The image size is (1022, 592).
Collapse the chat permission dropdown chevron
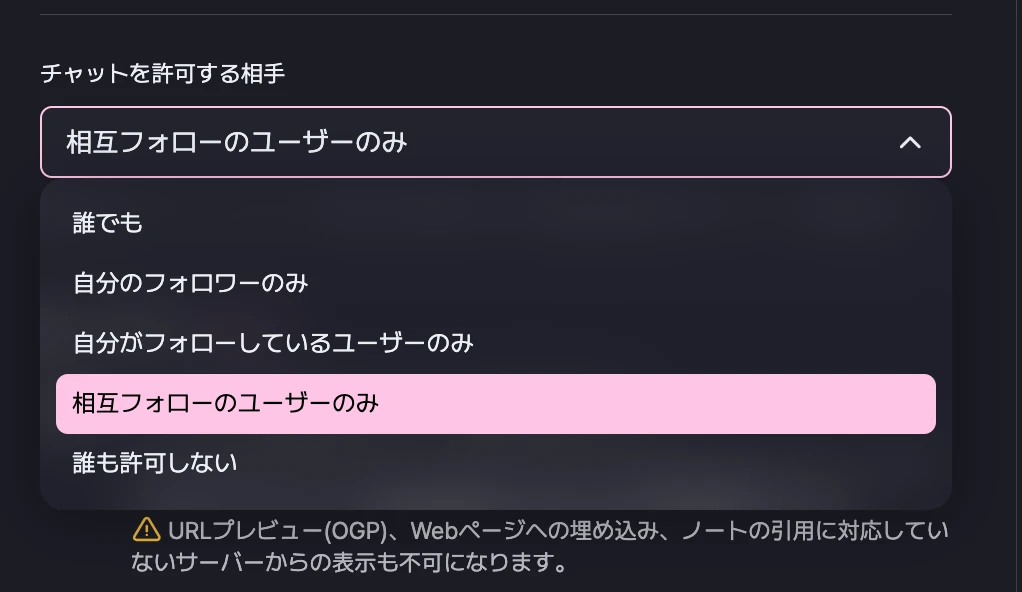(909, 142)
